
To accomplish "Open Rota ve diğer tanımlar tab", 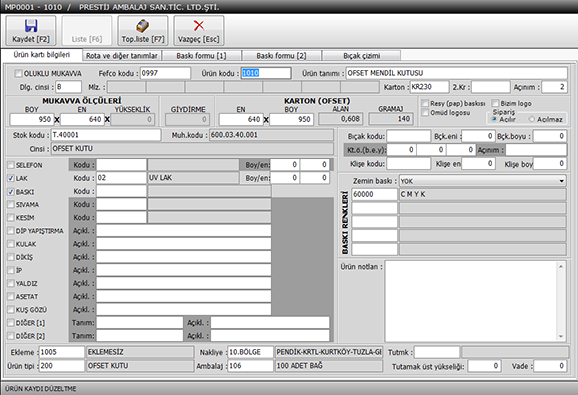I will coord(122,56).
